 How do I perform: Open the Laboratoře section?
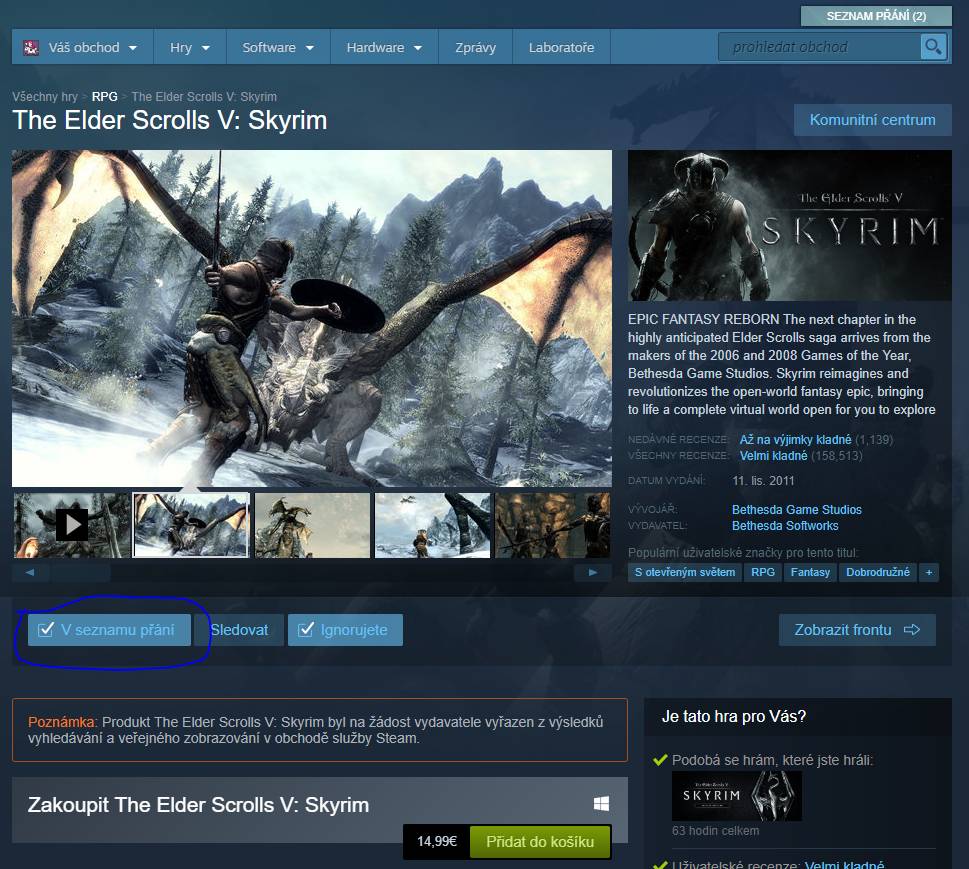point(561,47)
